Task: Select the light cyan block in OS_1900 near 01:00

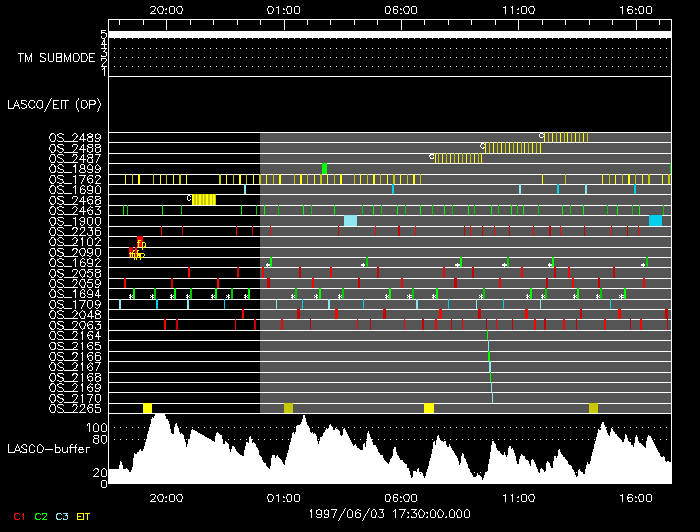Action: (350, 221)
